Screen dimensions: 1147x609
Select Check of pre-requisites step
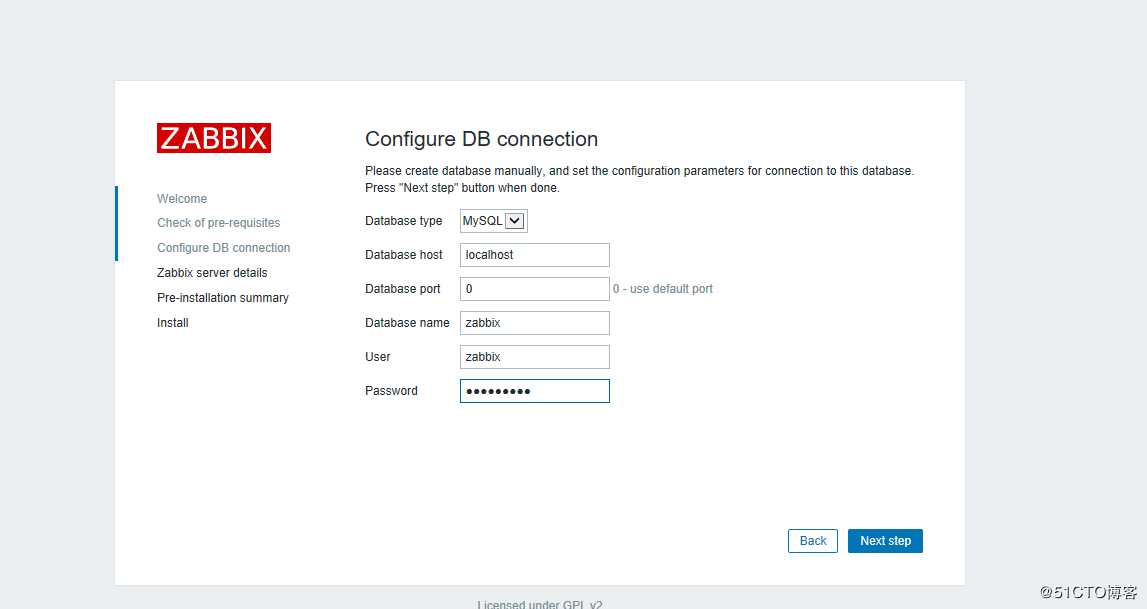pyautogui.click(x=219, y=223)
